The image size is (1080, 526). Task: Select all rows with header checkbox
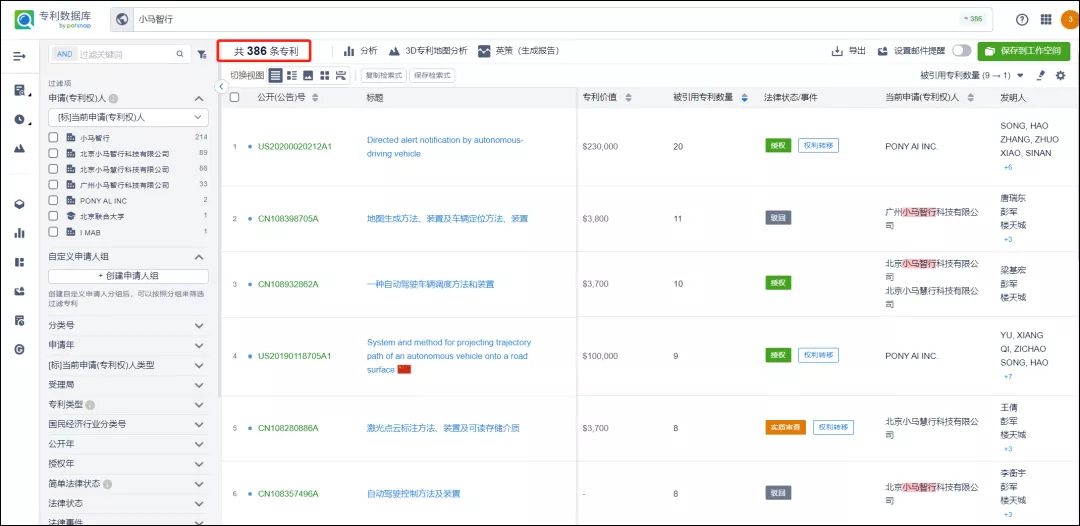tap(235, 97)
